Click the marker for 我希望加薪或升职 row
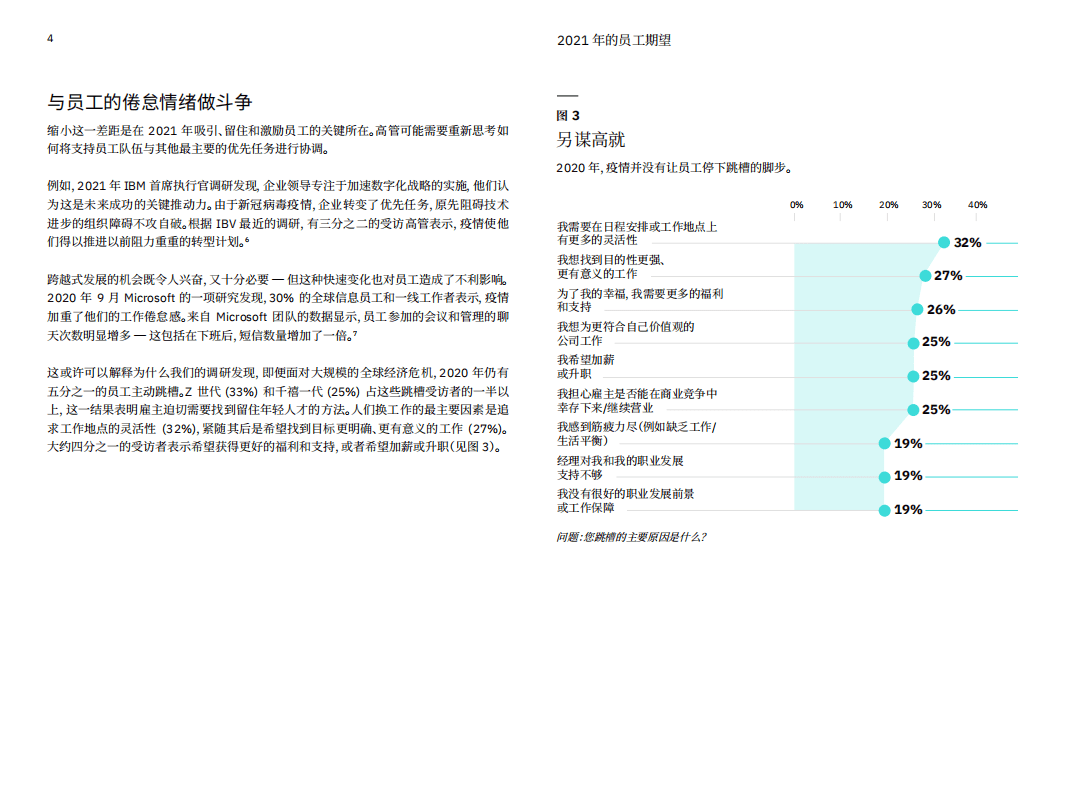Image resolution: width=1066 pixels, height=799 pixels. [x=912, y=376]
